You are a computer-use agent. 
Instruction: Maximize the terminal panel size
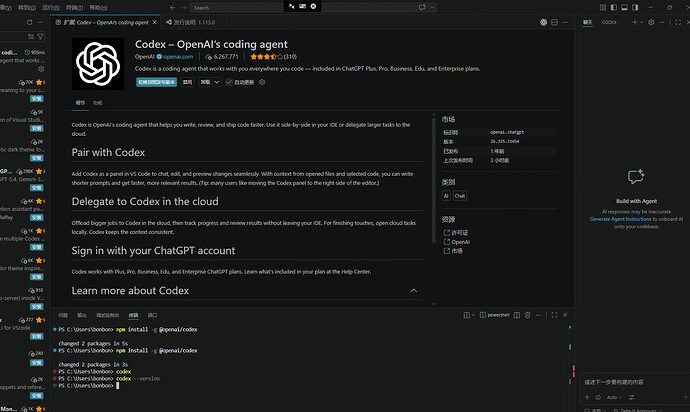pyautogui.click(x=554, y=315)
